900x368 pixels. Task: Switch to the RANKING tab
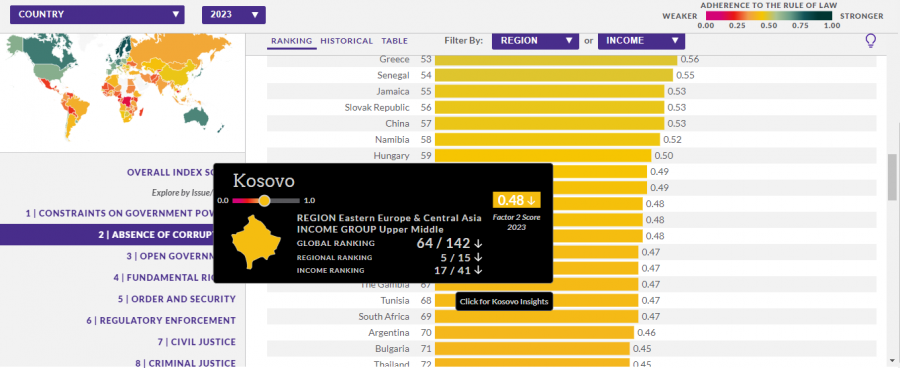pos(292,41)
